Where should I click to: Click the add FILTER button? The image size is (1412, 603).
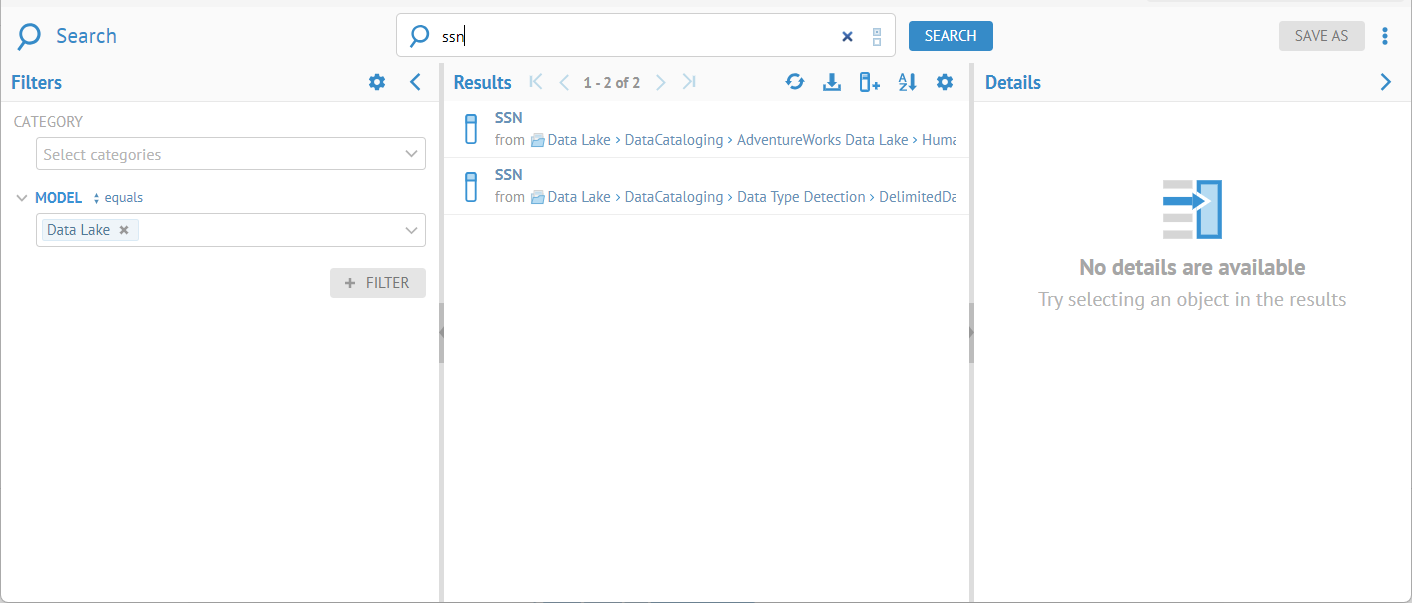tap(378, 283)
